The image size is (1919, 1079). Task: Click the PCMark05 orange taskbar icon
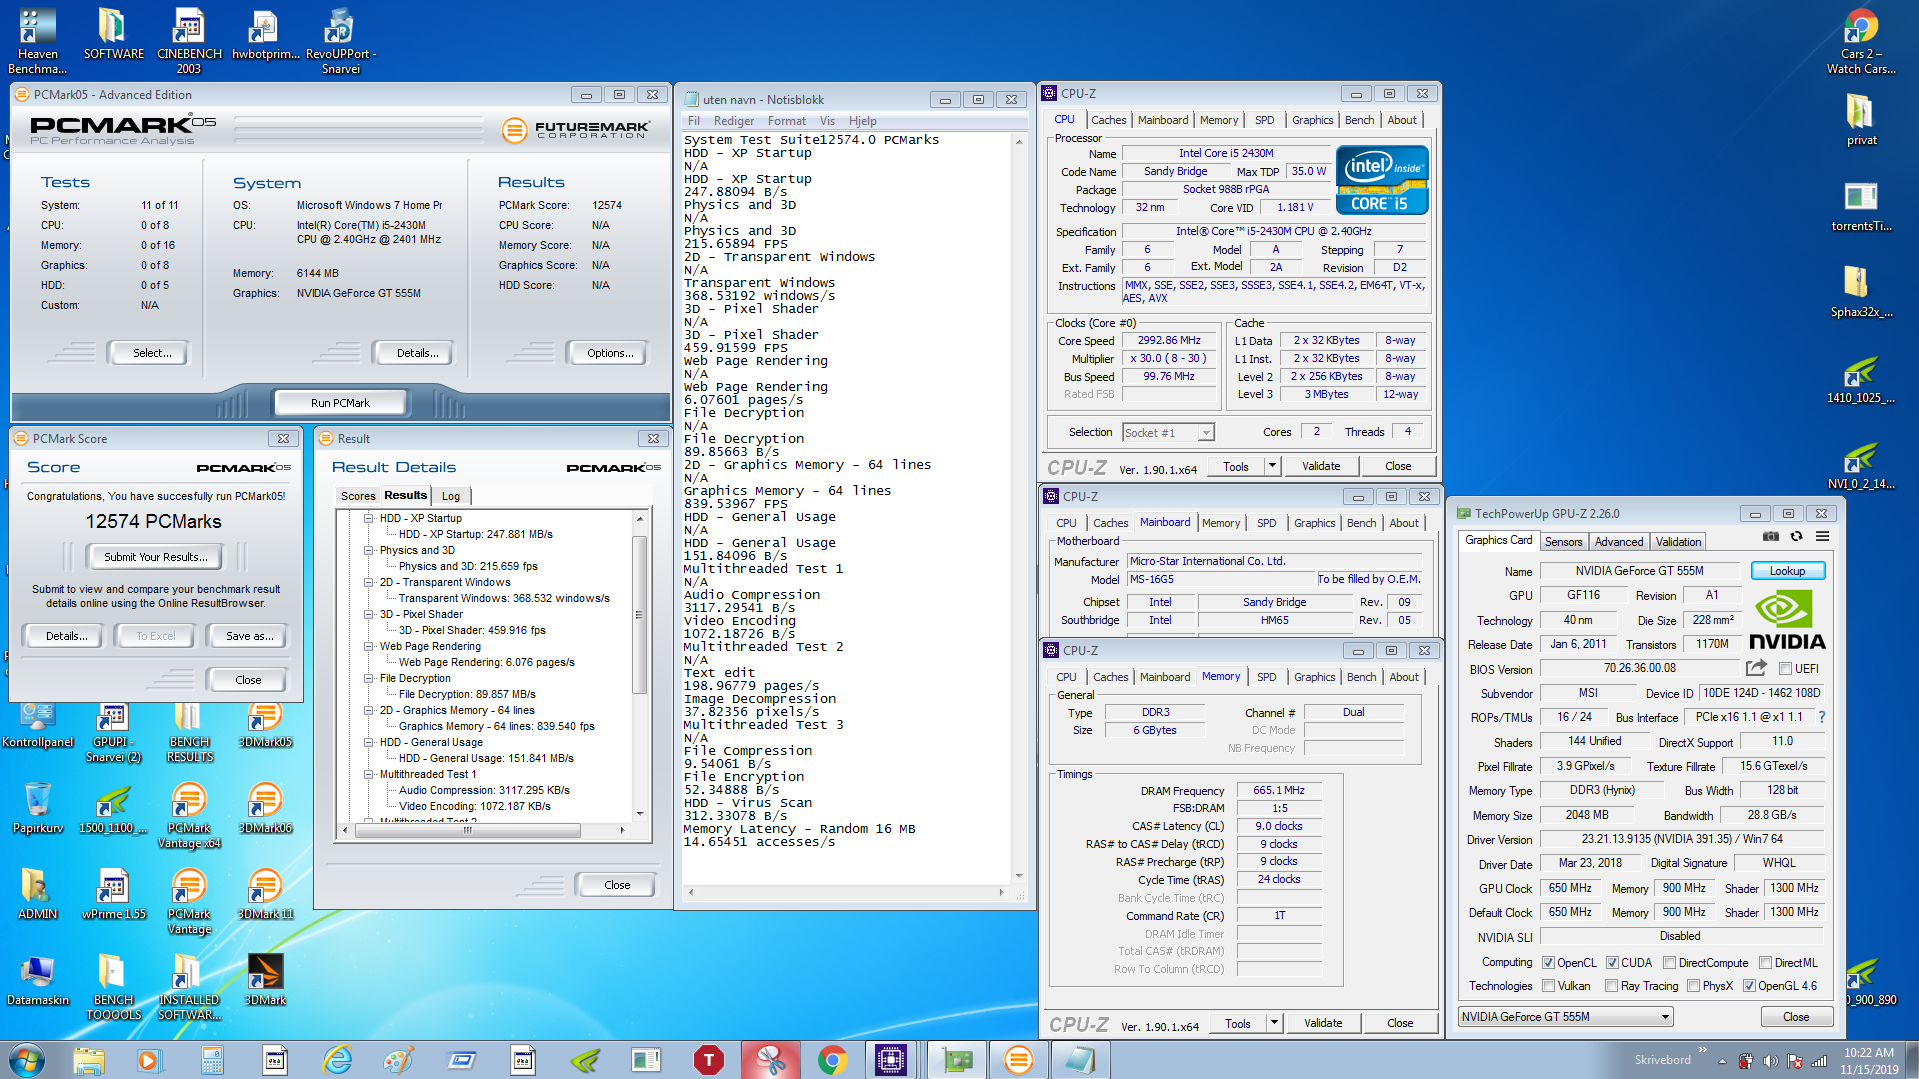point(1018,1060)
